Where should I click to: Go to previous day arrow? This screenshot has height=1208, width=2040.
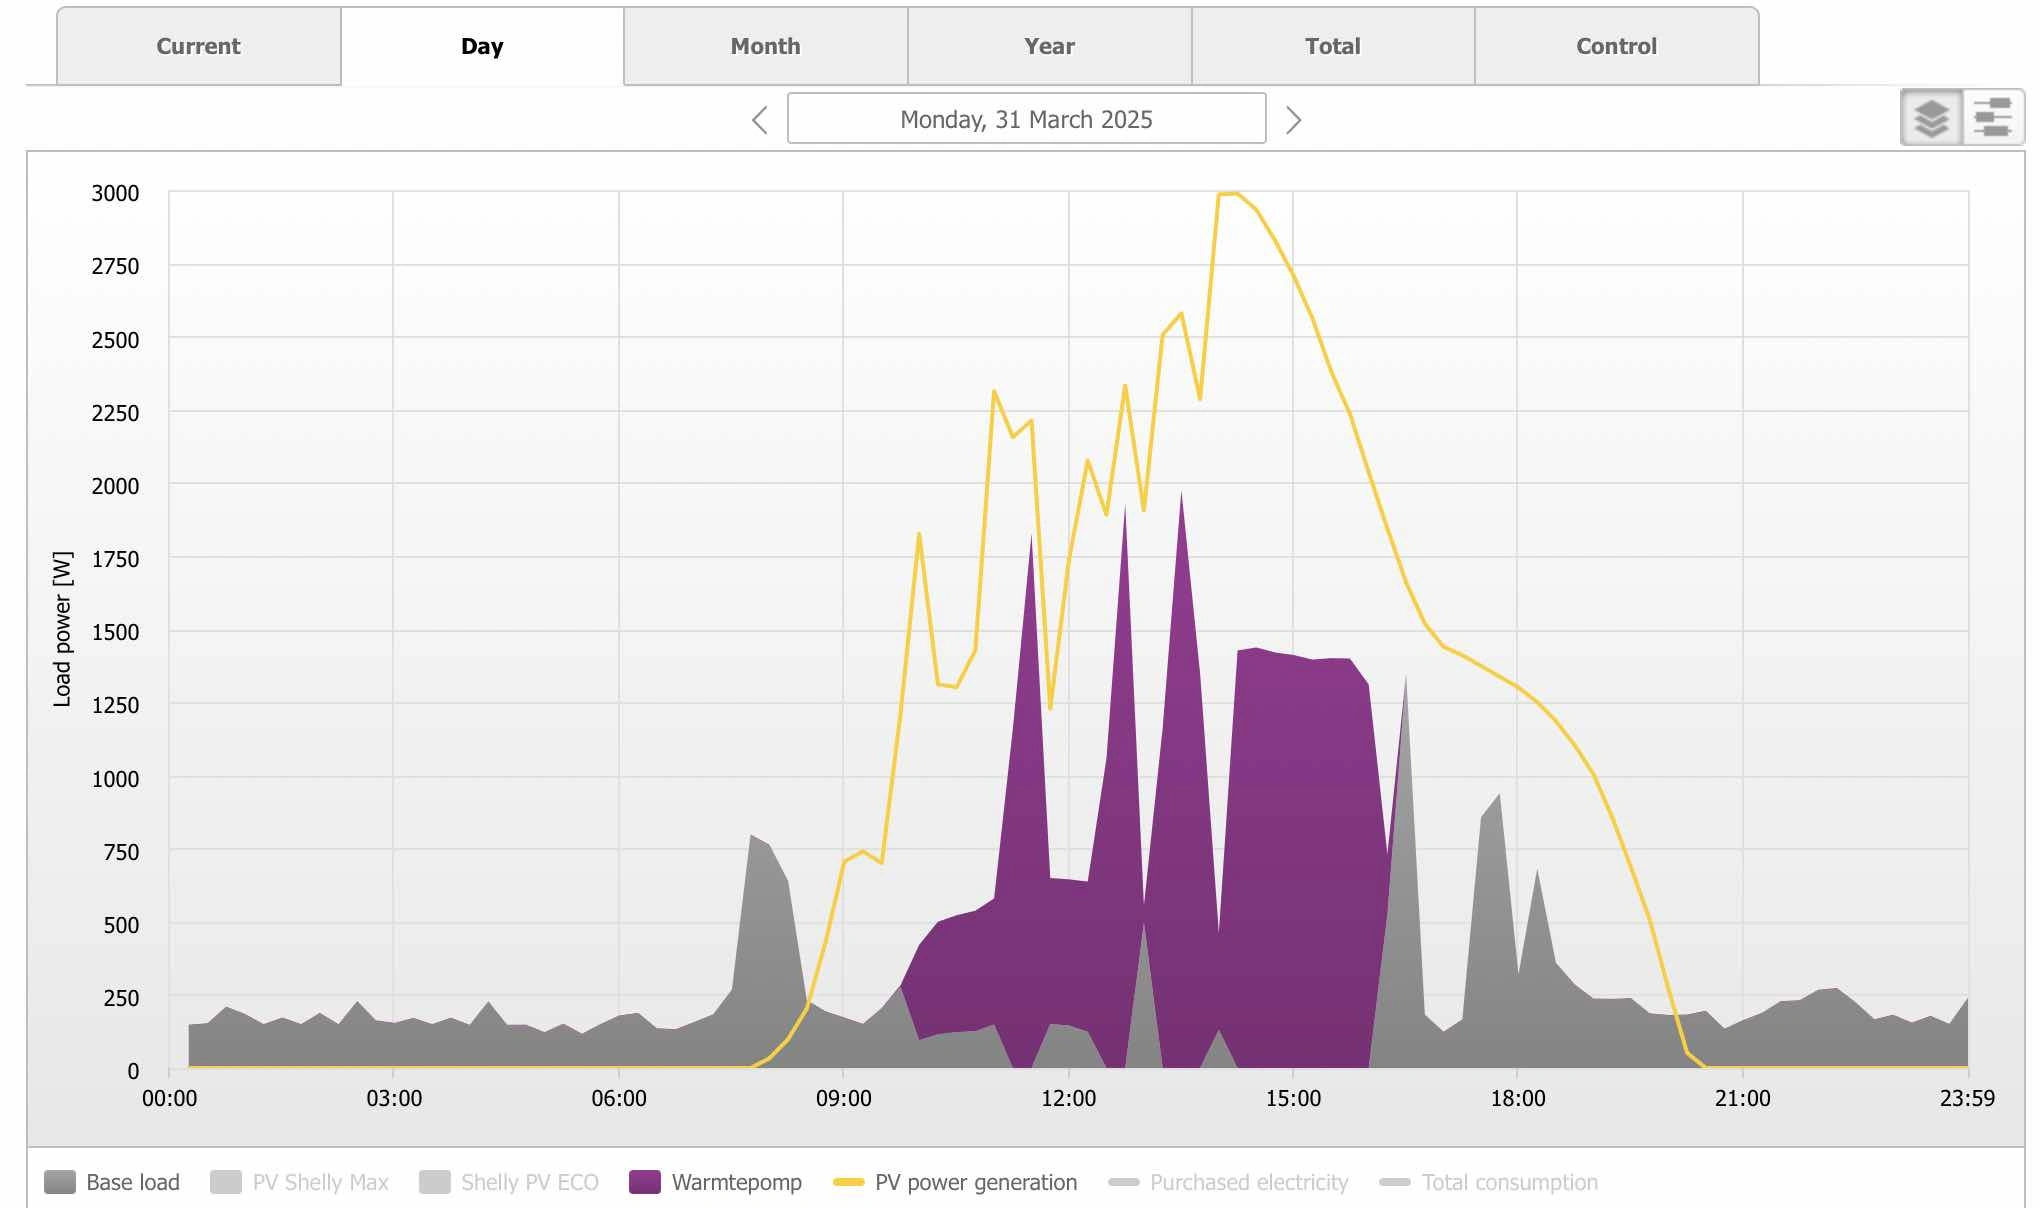click(x=760, y=120)
